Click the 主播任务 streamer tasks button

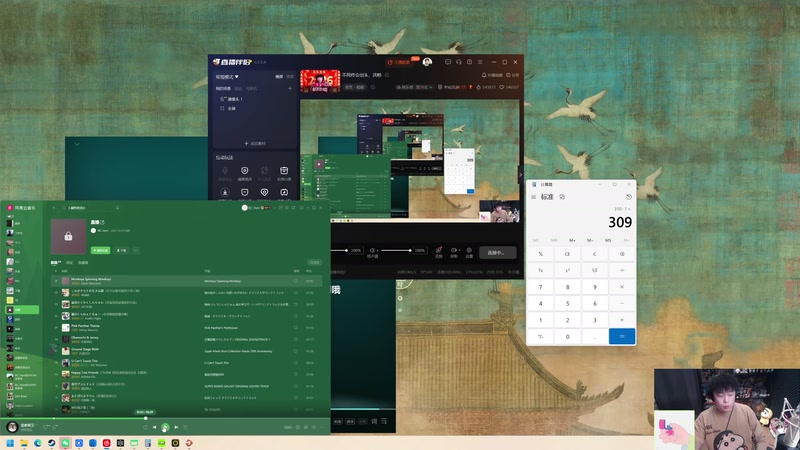tap(399, 62)
